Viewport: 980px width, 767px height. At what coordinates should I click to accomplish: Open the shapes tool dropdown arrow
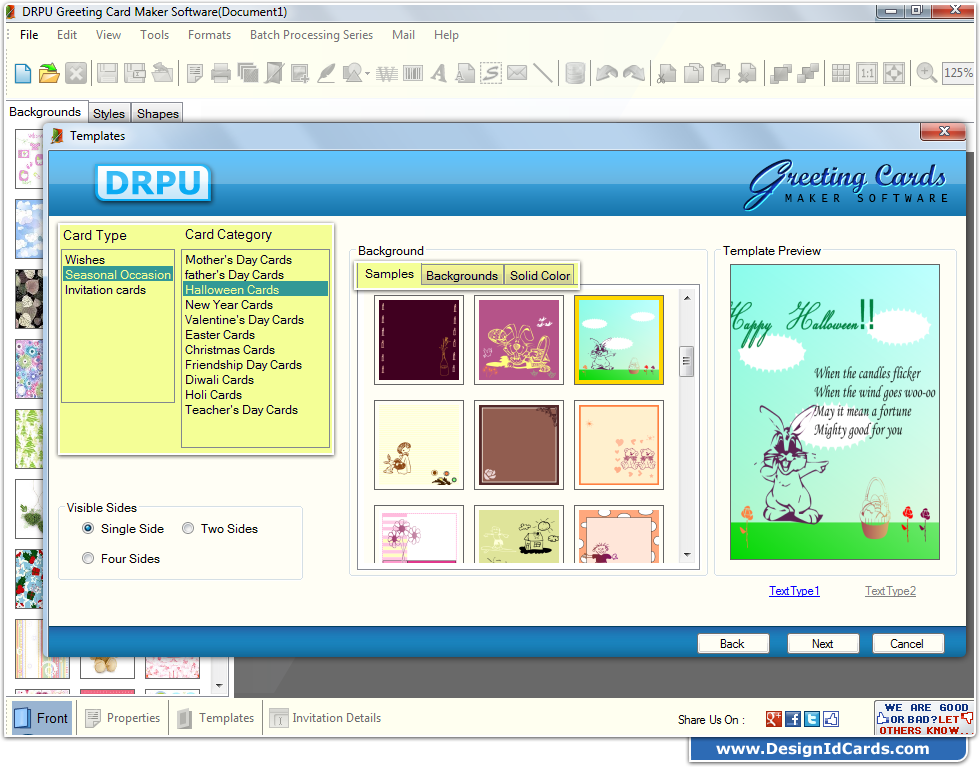[x=368, y=74]
